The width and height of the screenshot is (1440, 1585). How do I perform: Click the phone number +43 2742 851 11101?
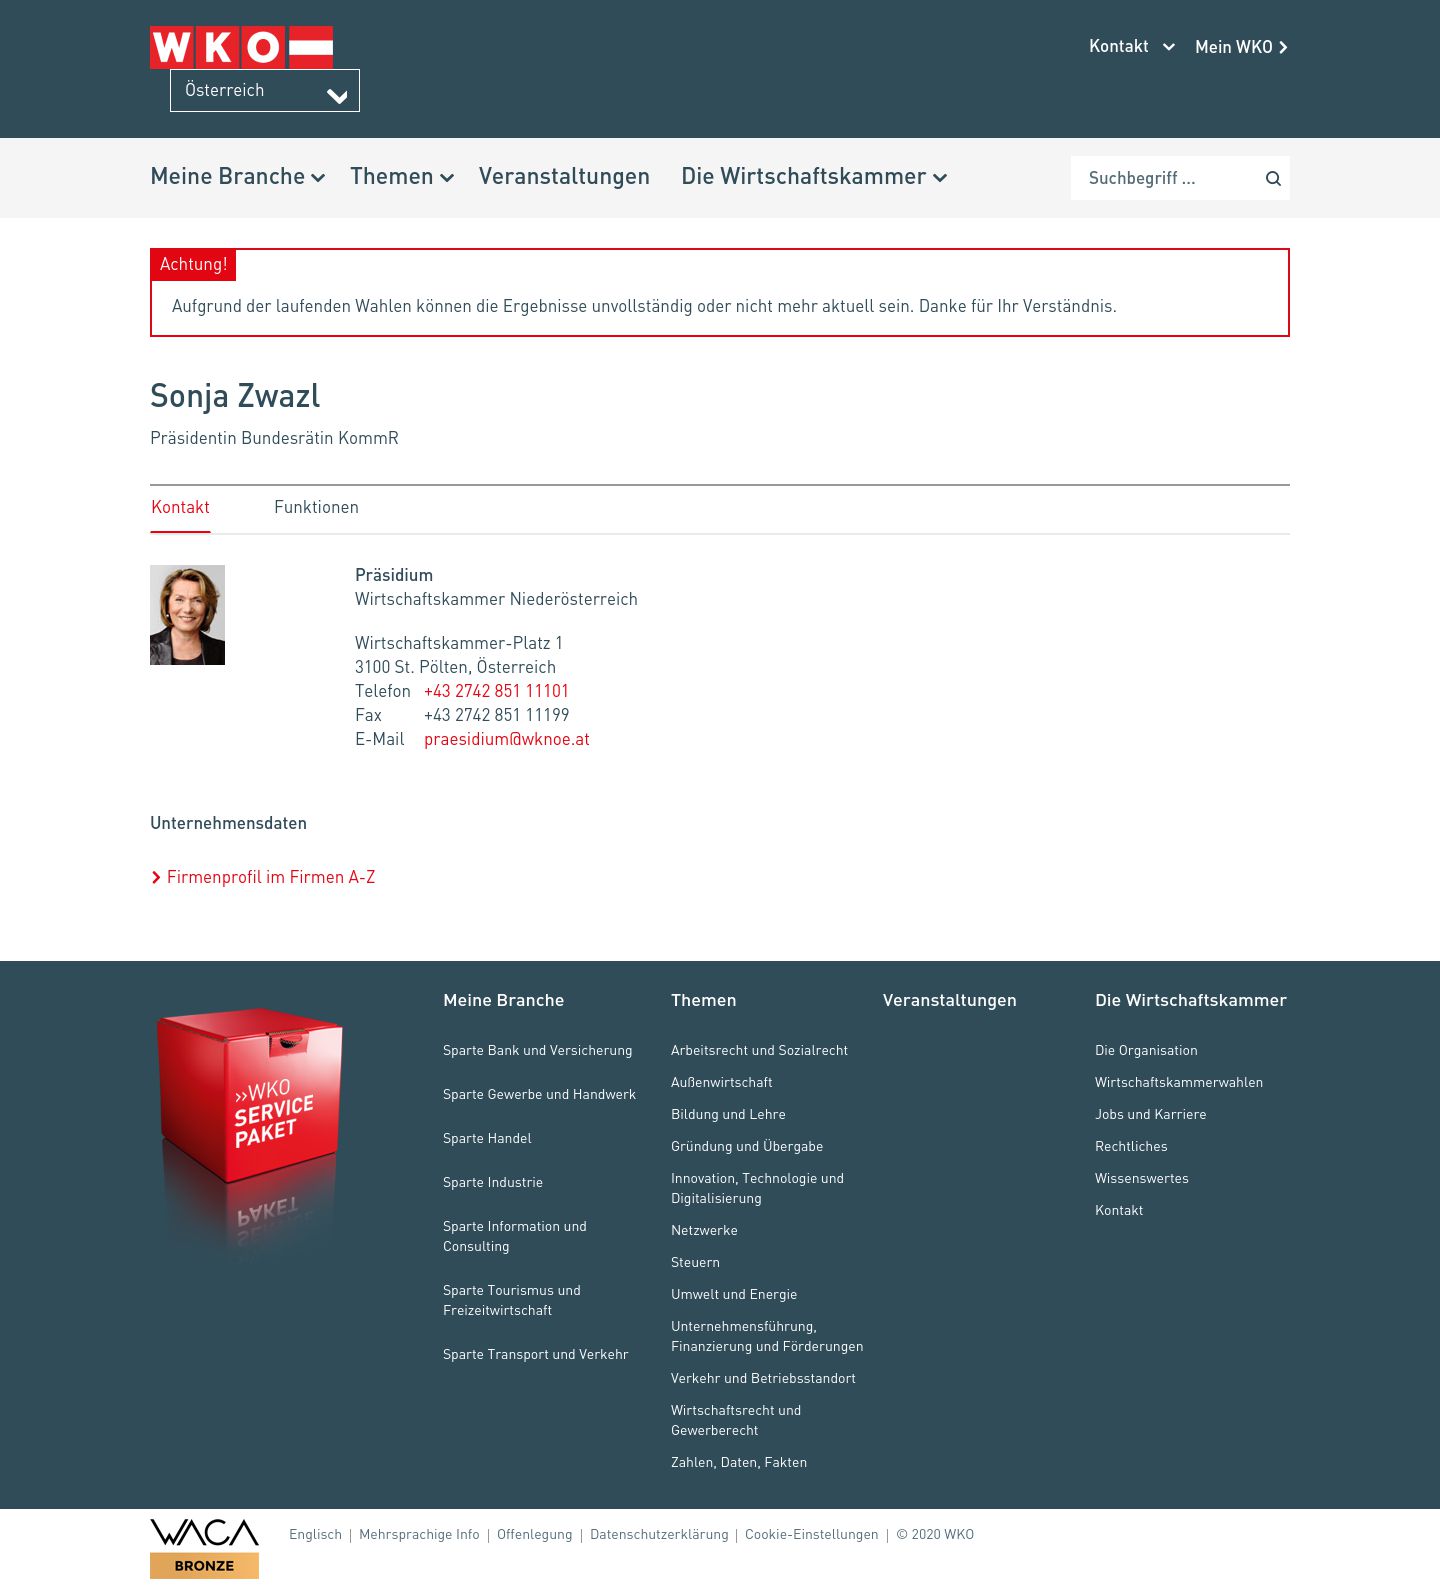(x=496, y=691)
